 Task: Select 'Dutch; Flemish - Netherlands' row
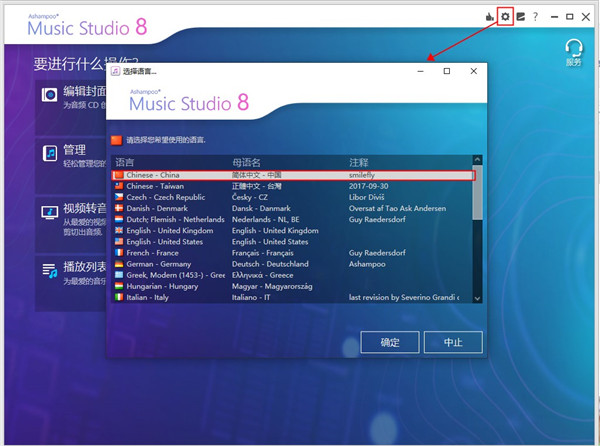[x=293, y=220]
